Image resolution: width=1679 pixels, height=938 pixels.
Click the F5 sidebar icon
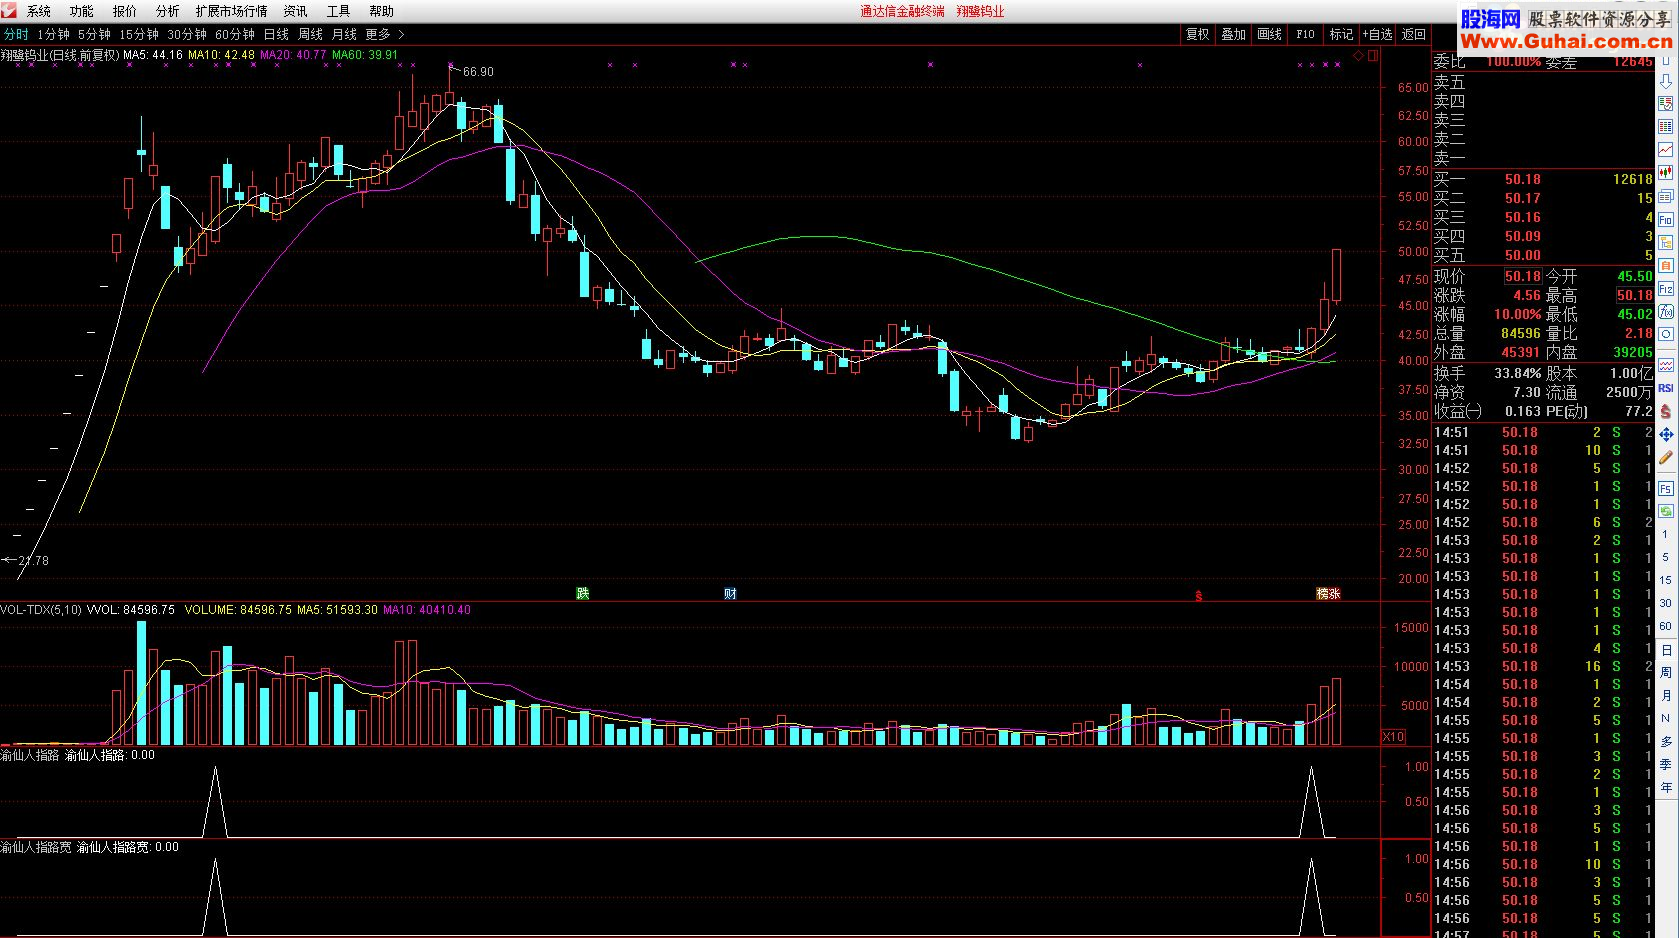pos(1666,488)
